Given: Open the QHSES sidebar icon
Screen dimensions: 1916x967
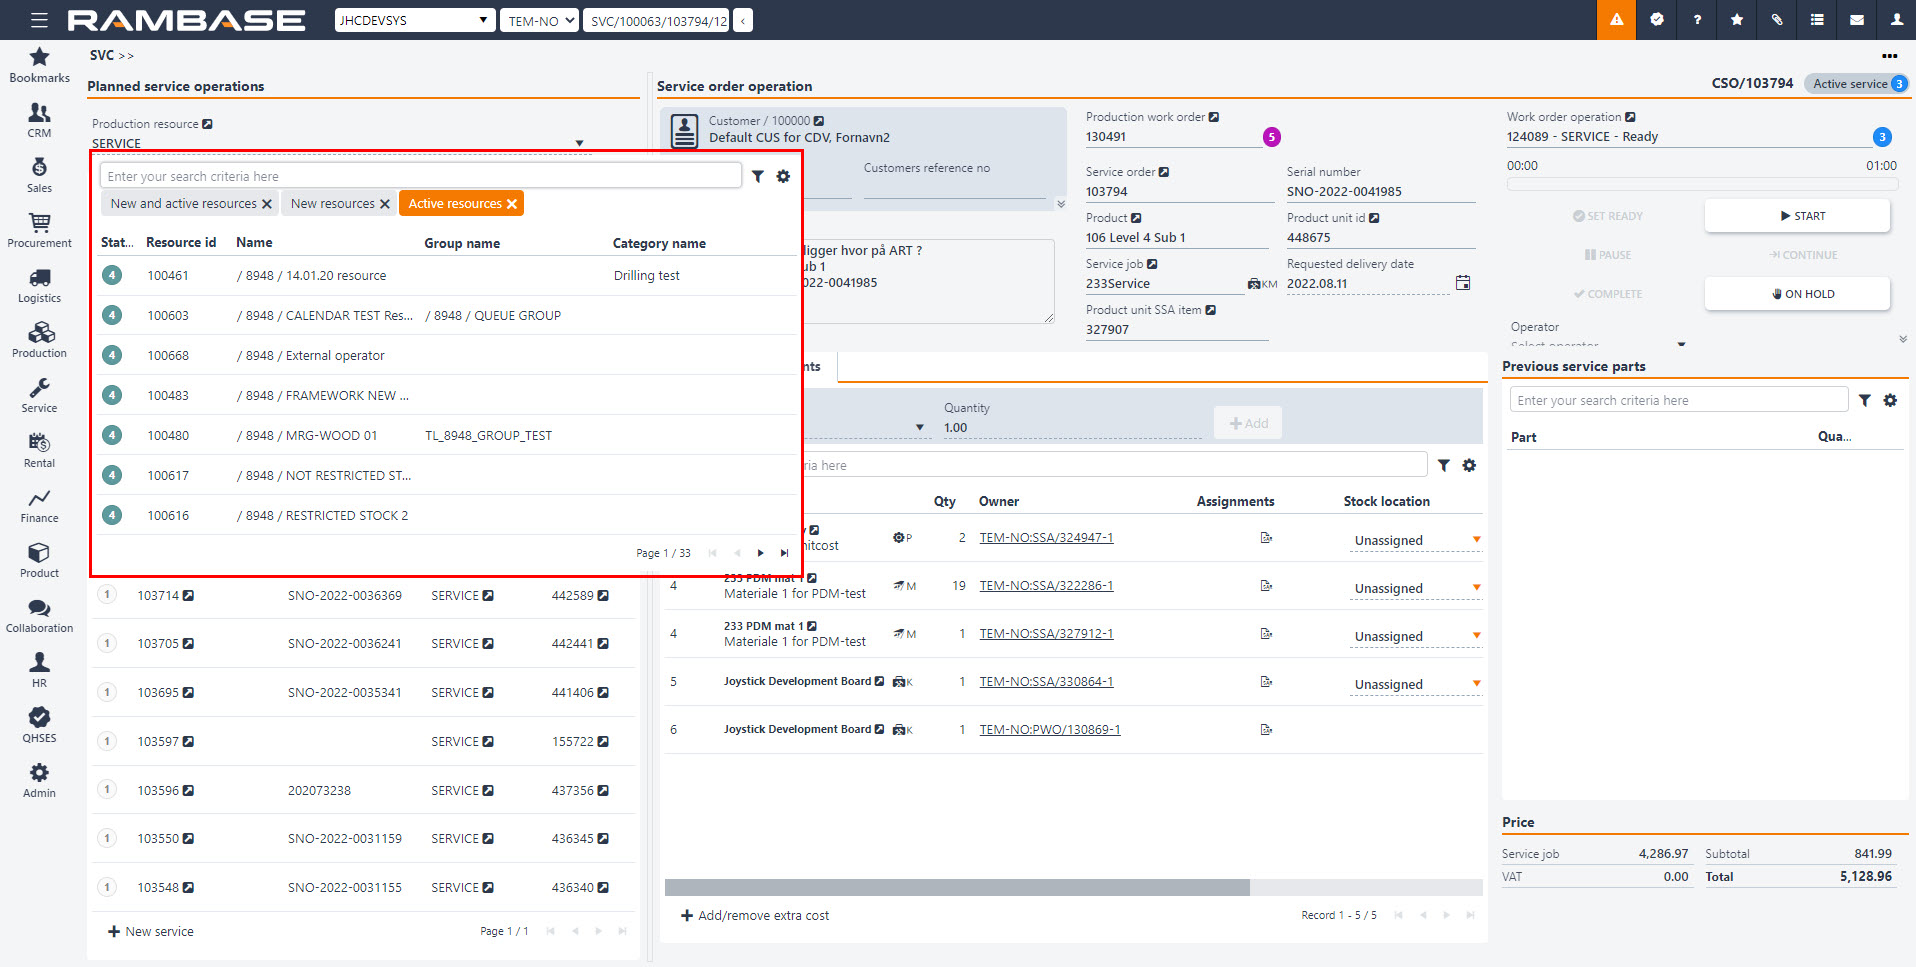Looking at the screenshot, I should [x=39, y=725].
